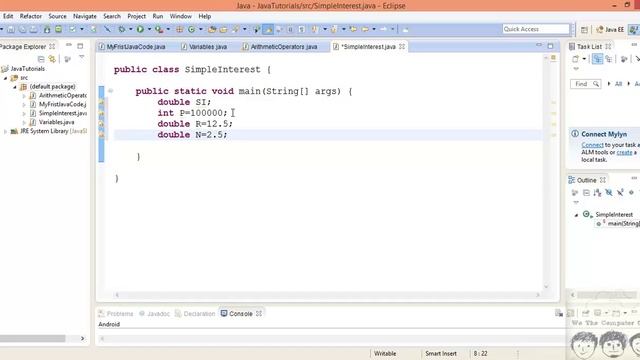The width and height of the screenshot is (640, 360).
Task: Click the Writable status bar entry
Action: click(385, 353)
